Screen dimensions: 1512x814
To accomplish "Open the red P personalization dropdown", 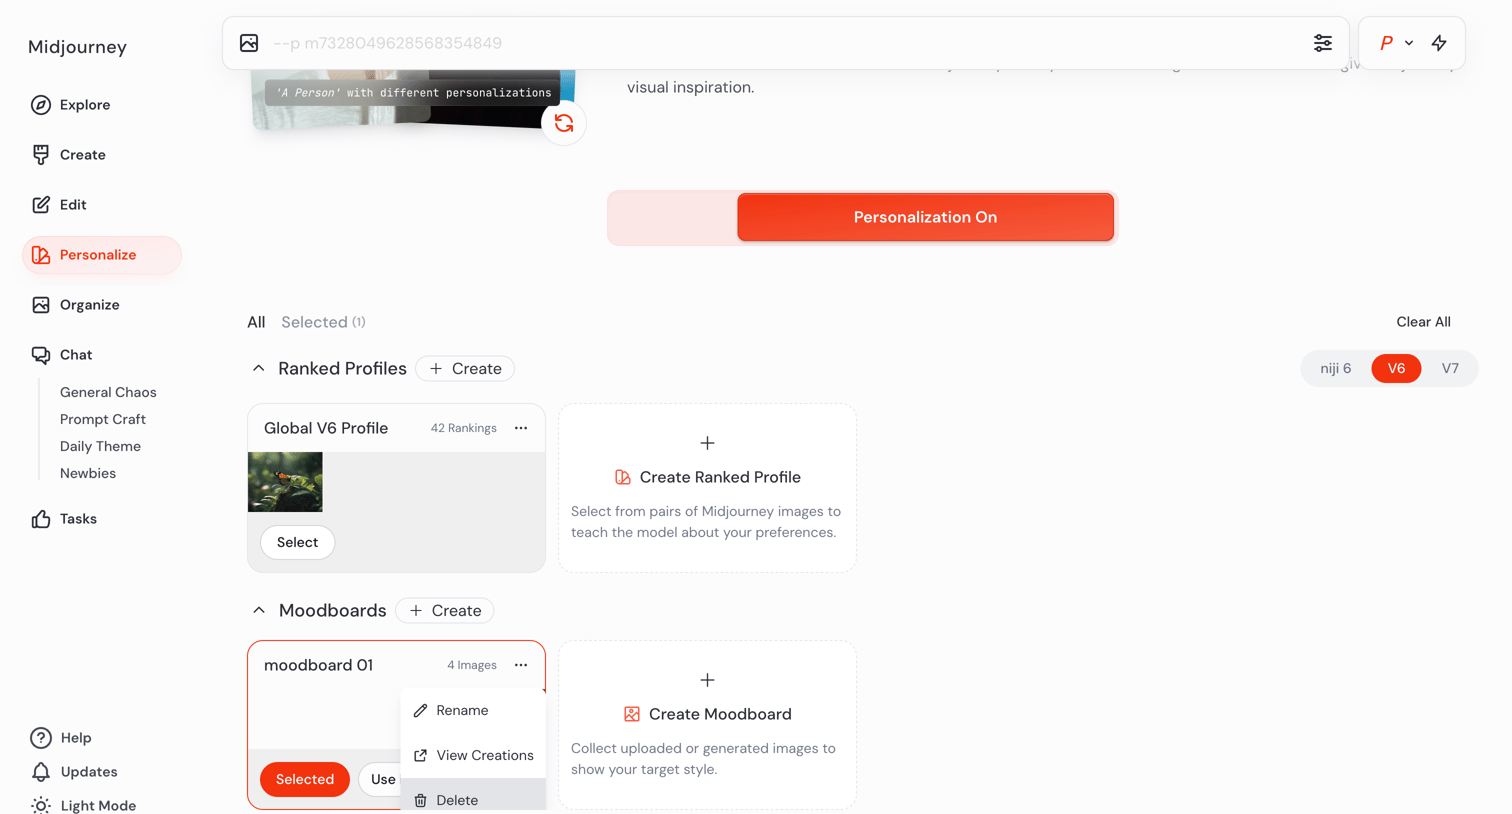I will click(x=1396, y=43).
